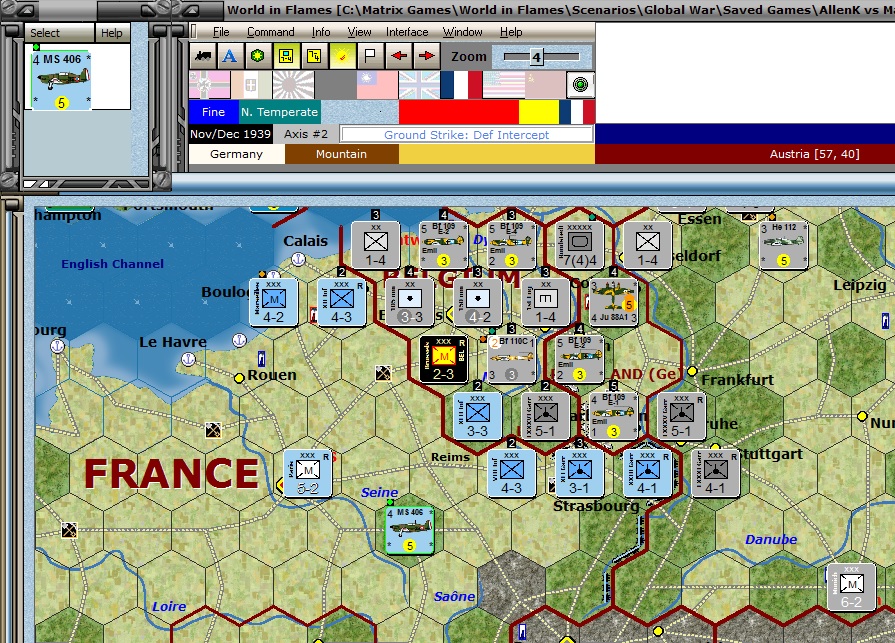
Task: Click the Mountain terrain label
Action: click(x=341, y=154)
